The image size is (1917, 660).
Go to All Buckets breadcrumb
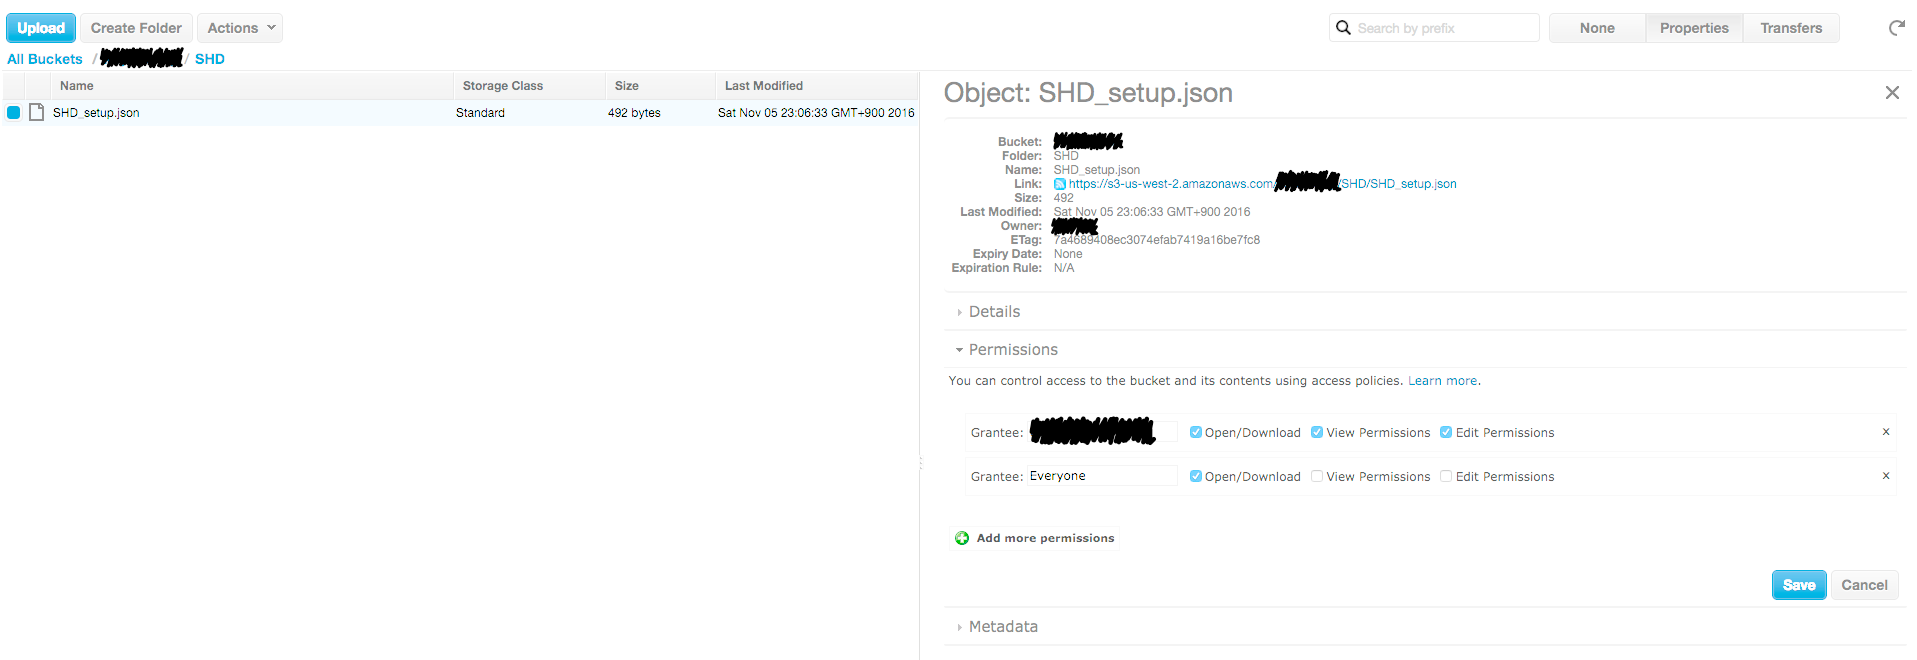click(45, 59)
